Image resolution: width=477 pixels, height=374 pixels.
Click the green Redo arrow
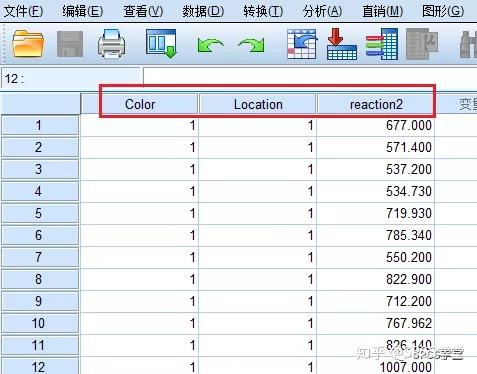[252, 45]
